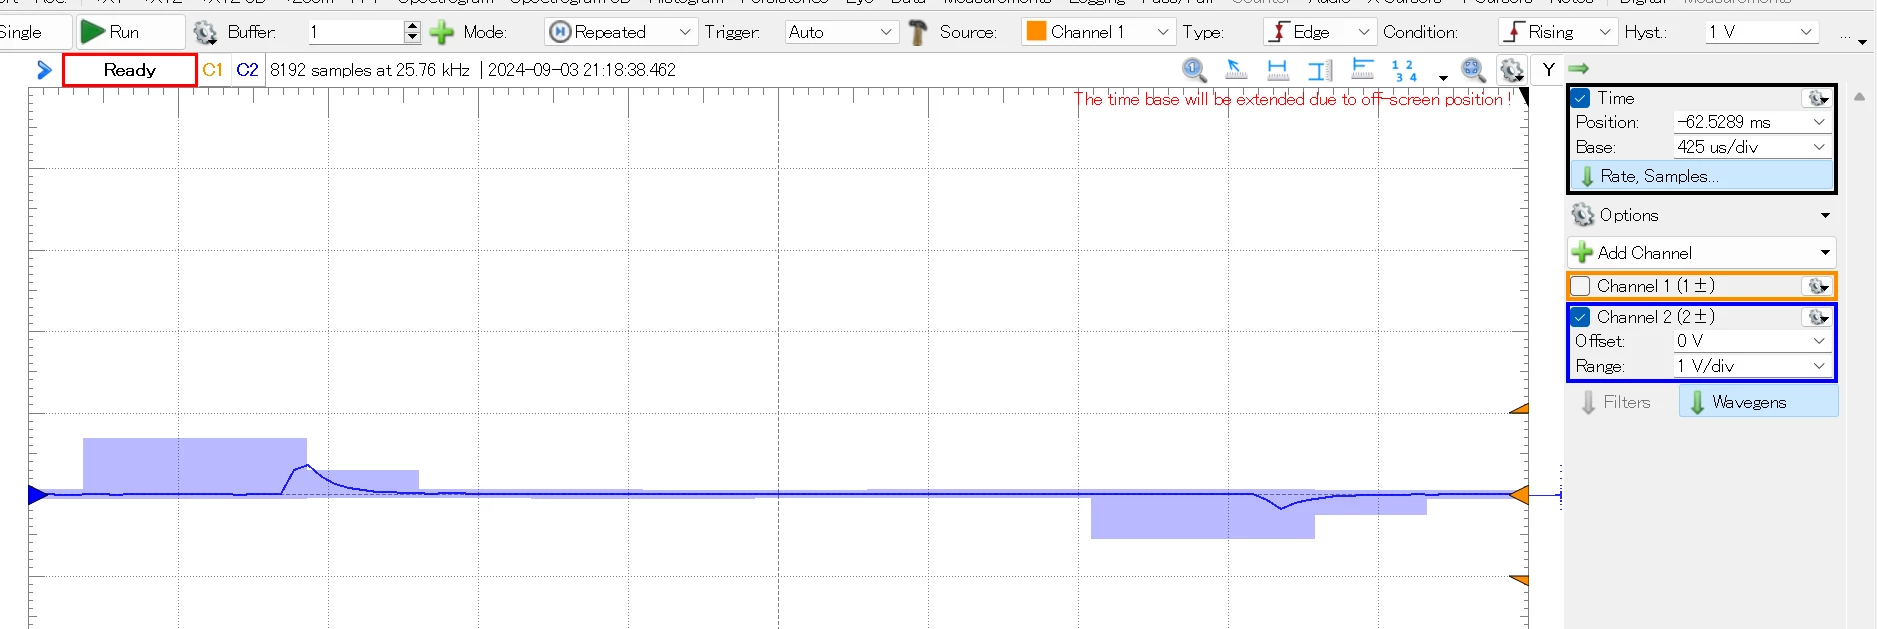Toggle the Y axis button
This screenshot has width=1877, height=629.
1548,70
